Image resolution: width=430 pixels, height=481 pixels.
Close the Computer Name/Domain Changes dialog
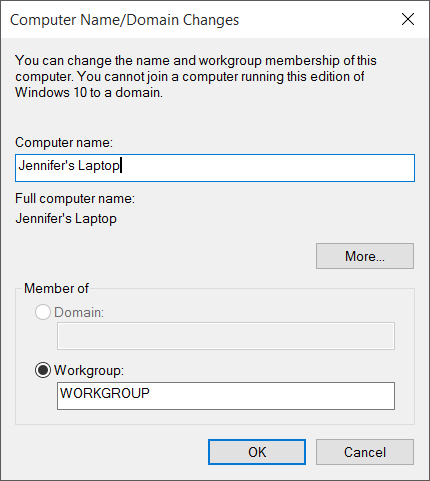click(408, 19)
